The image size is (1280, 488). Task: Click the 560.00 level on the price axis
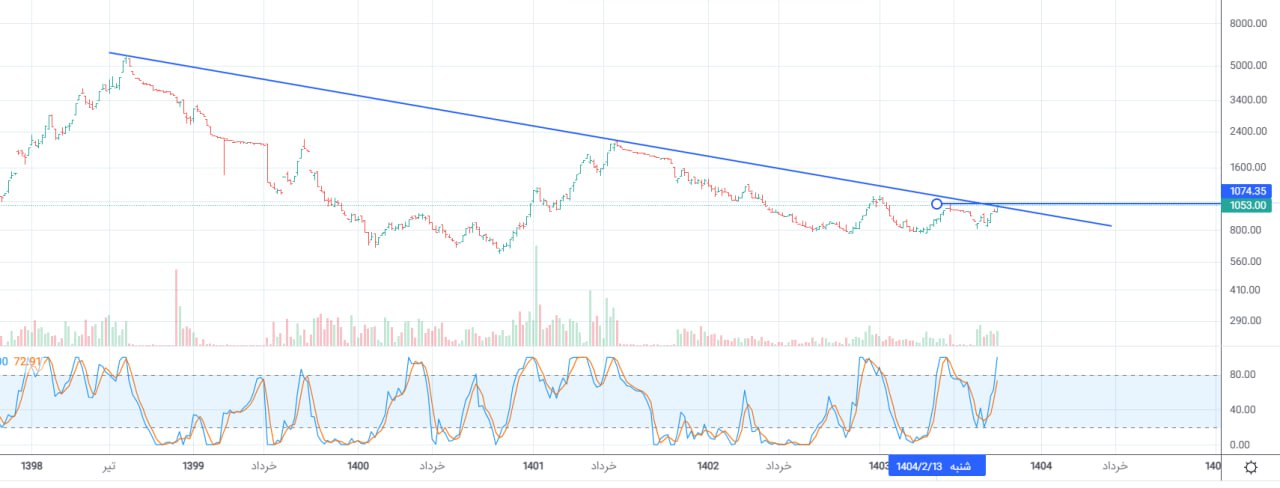point(1248,262)
